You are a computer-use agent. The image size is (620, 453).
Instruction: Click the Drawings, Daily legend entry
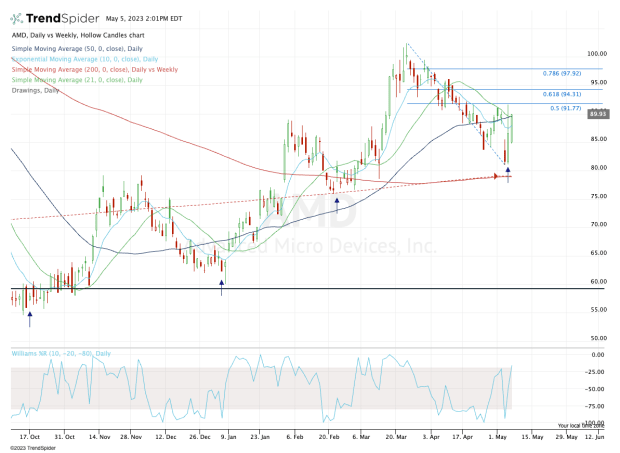coord(38,88)
